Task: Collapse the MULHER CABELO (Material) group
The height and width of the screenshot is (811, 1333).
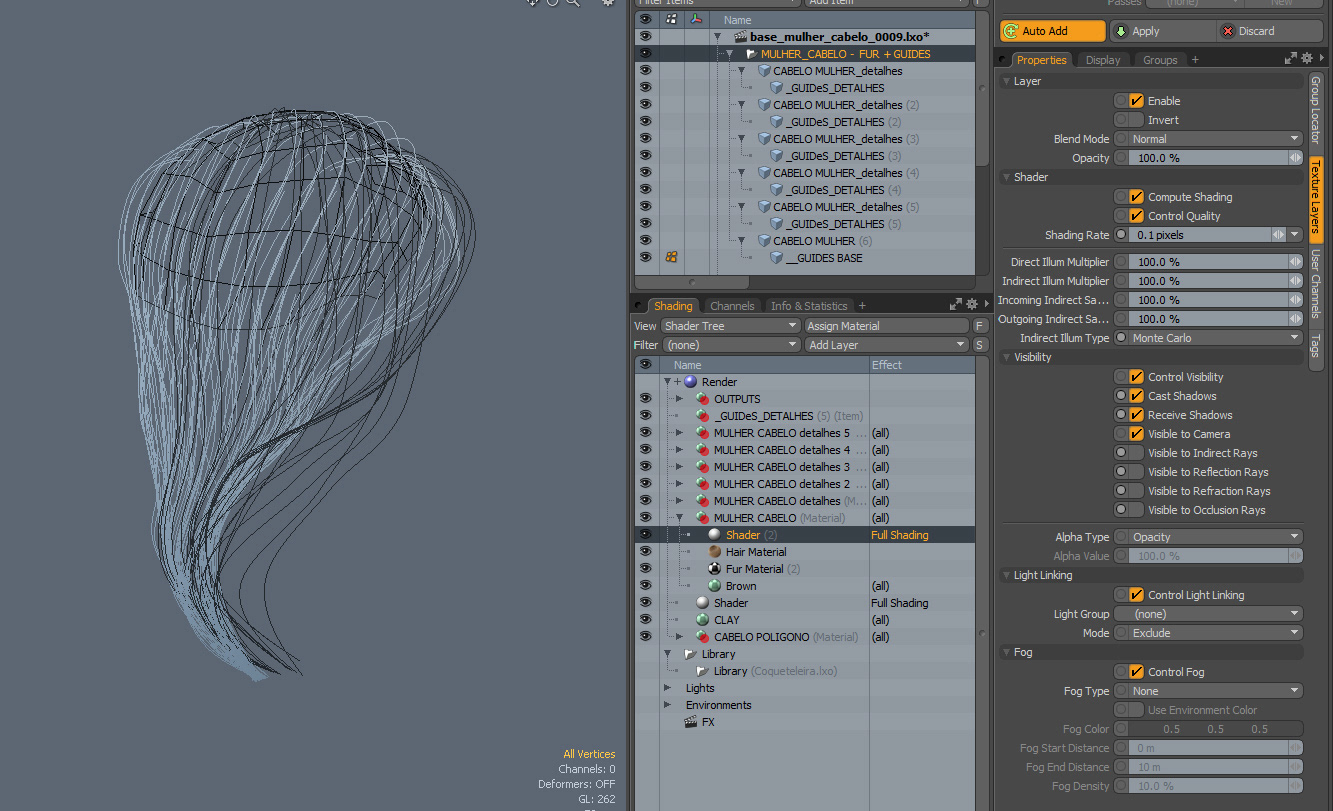Action: (x=679, y=518)
